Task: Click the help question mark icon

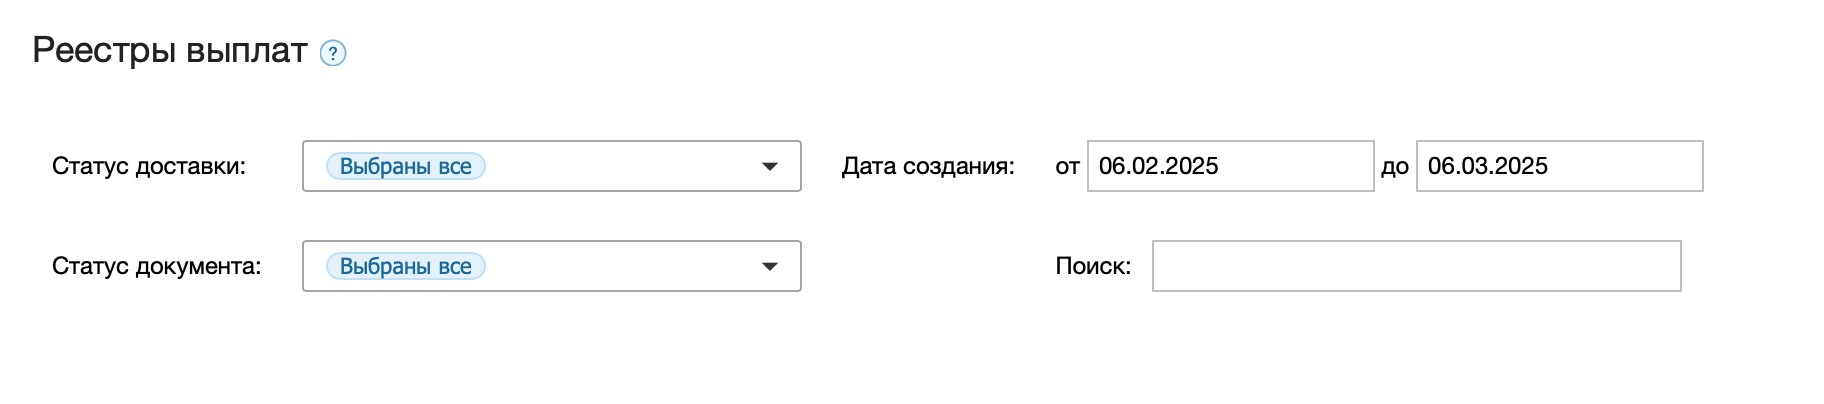Action: tap(333, 53)
